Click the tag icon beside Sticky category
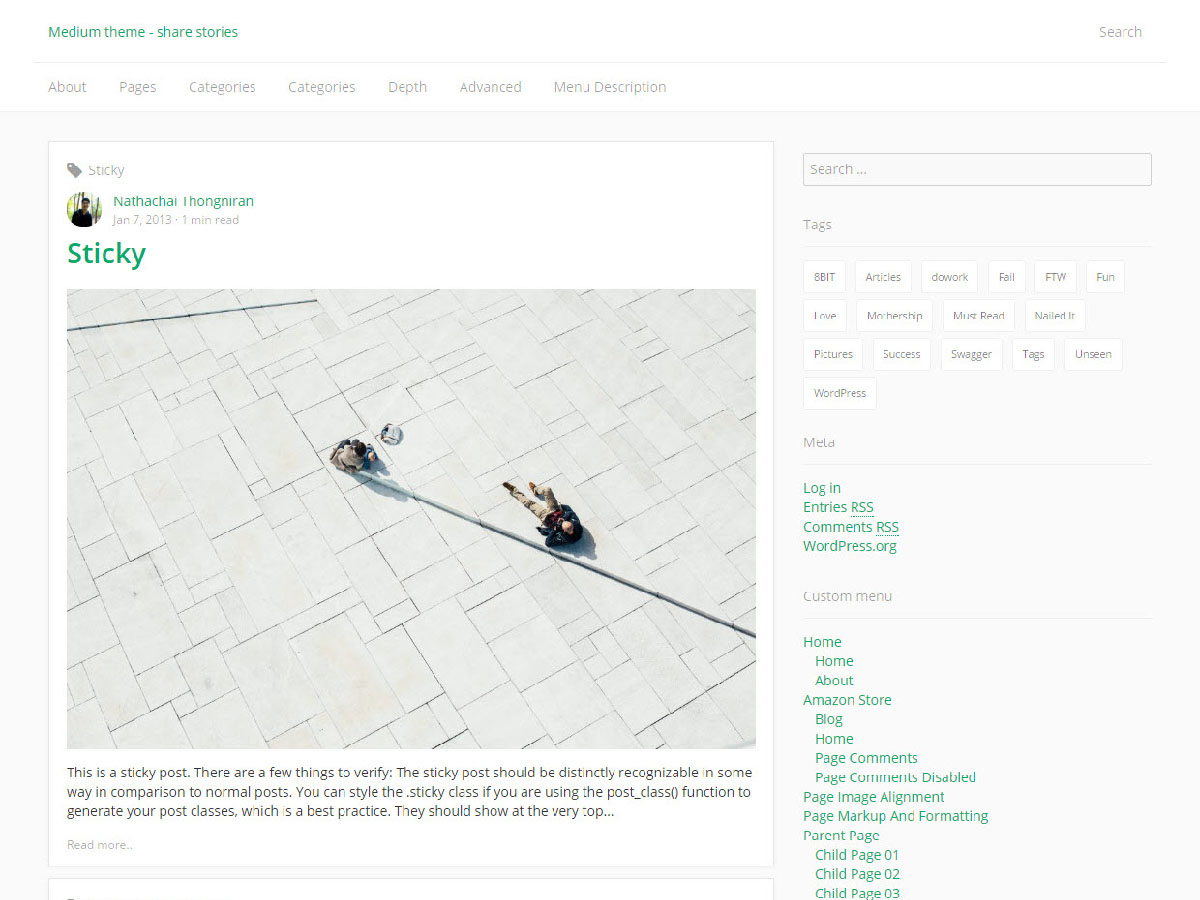The width and height of the screenshot is (1200, 900). click(x=75, y=170)
